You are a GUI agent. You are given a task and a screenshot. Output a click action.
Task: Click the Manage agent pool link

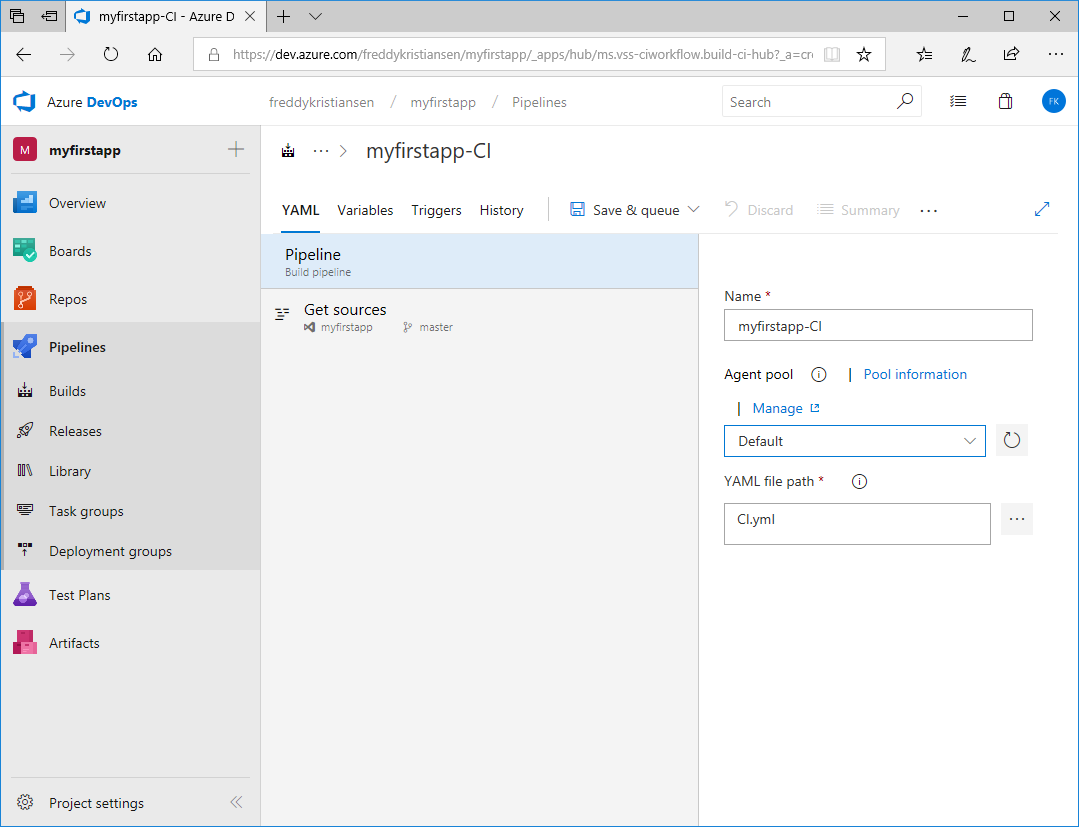click(777, 408)
